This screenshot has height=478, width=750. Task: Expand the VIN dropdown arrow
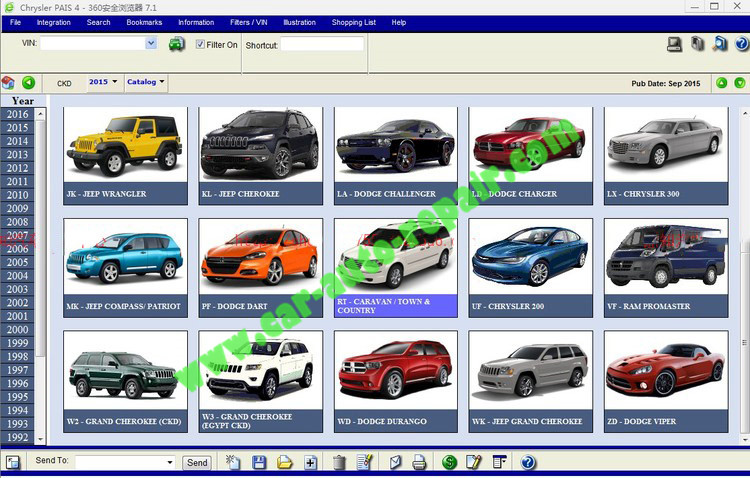pos(151,44)
